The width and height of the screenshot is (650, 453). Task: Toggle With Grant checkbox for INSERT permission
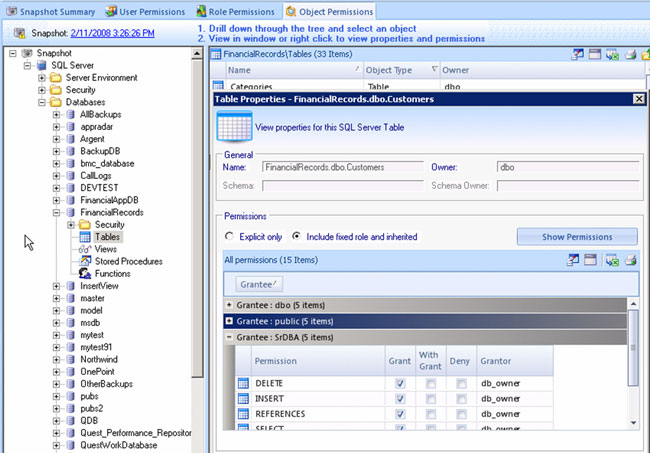click(x=431, y=399)
